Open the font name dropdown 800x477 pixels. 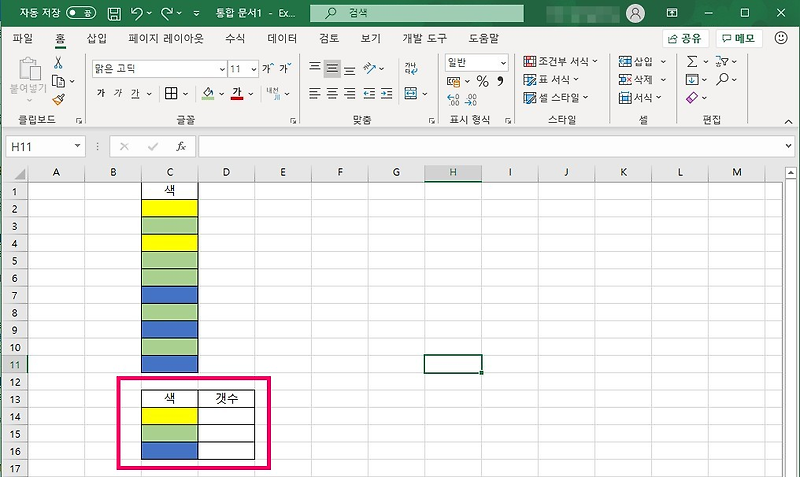pos(222,69)
